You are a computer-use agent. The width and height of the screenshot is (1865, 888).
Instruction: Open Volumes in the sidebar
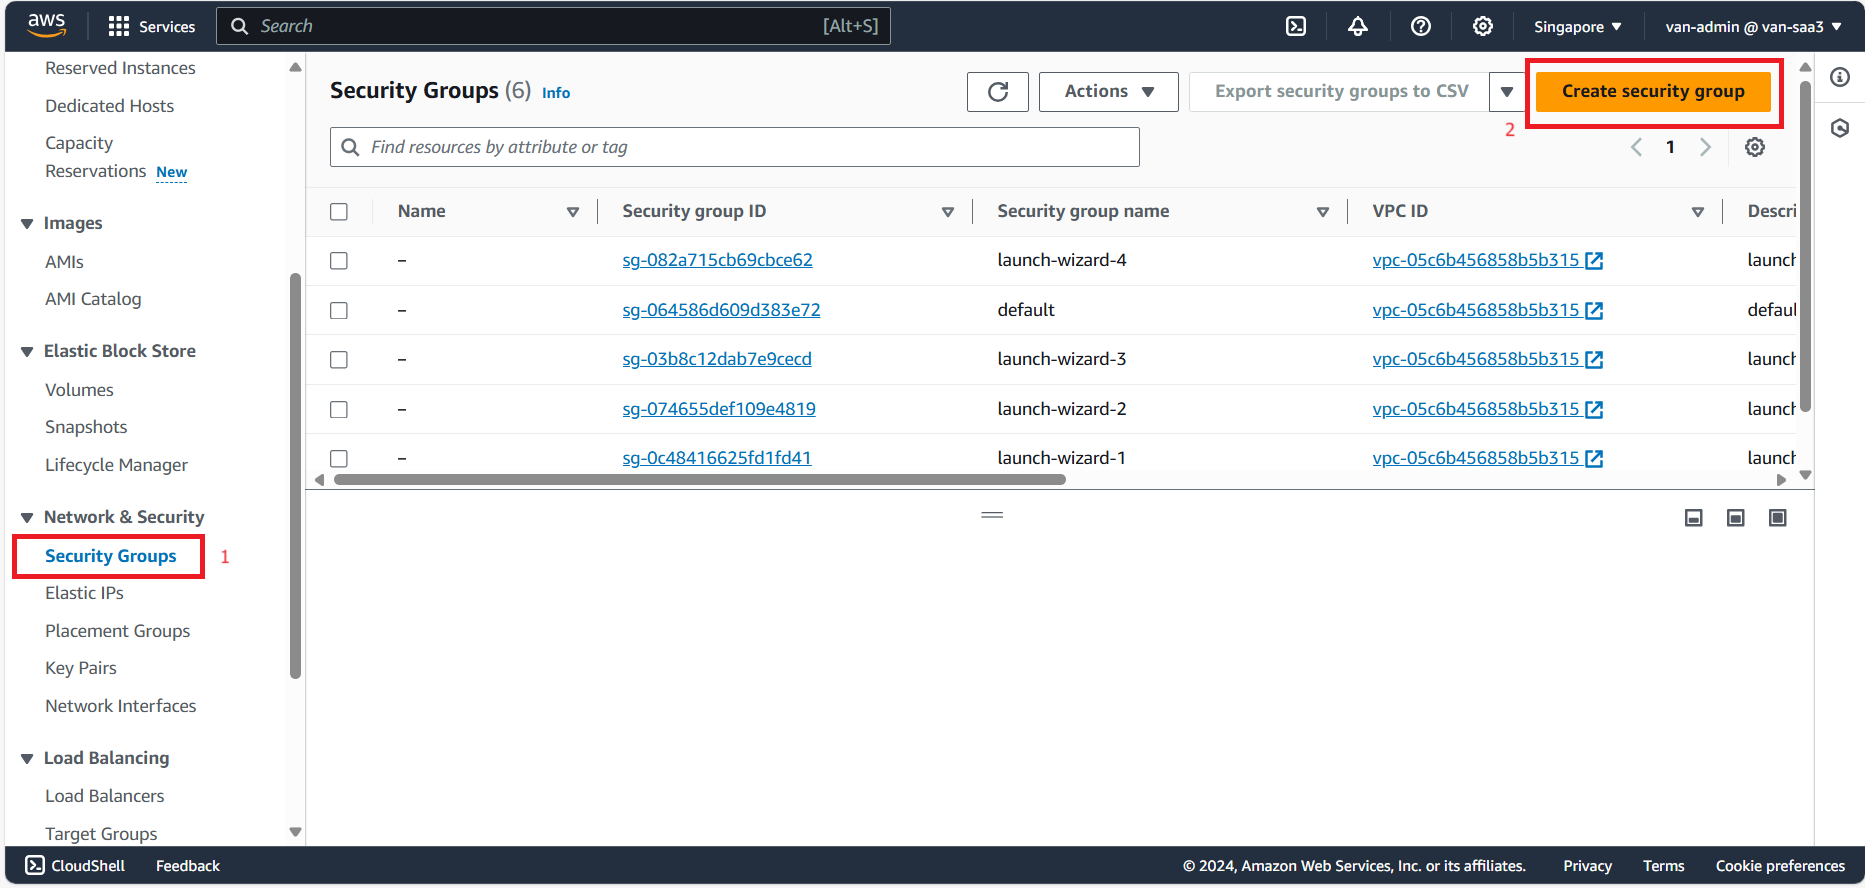pos(79,390)
